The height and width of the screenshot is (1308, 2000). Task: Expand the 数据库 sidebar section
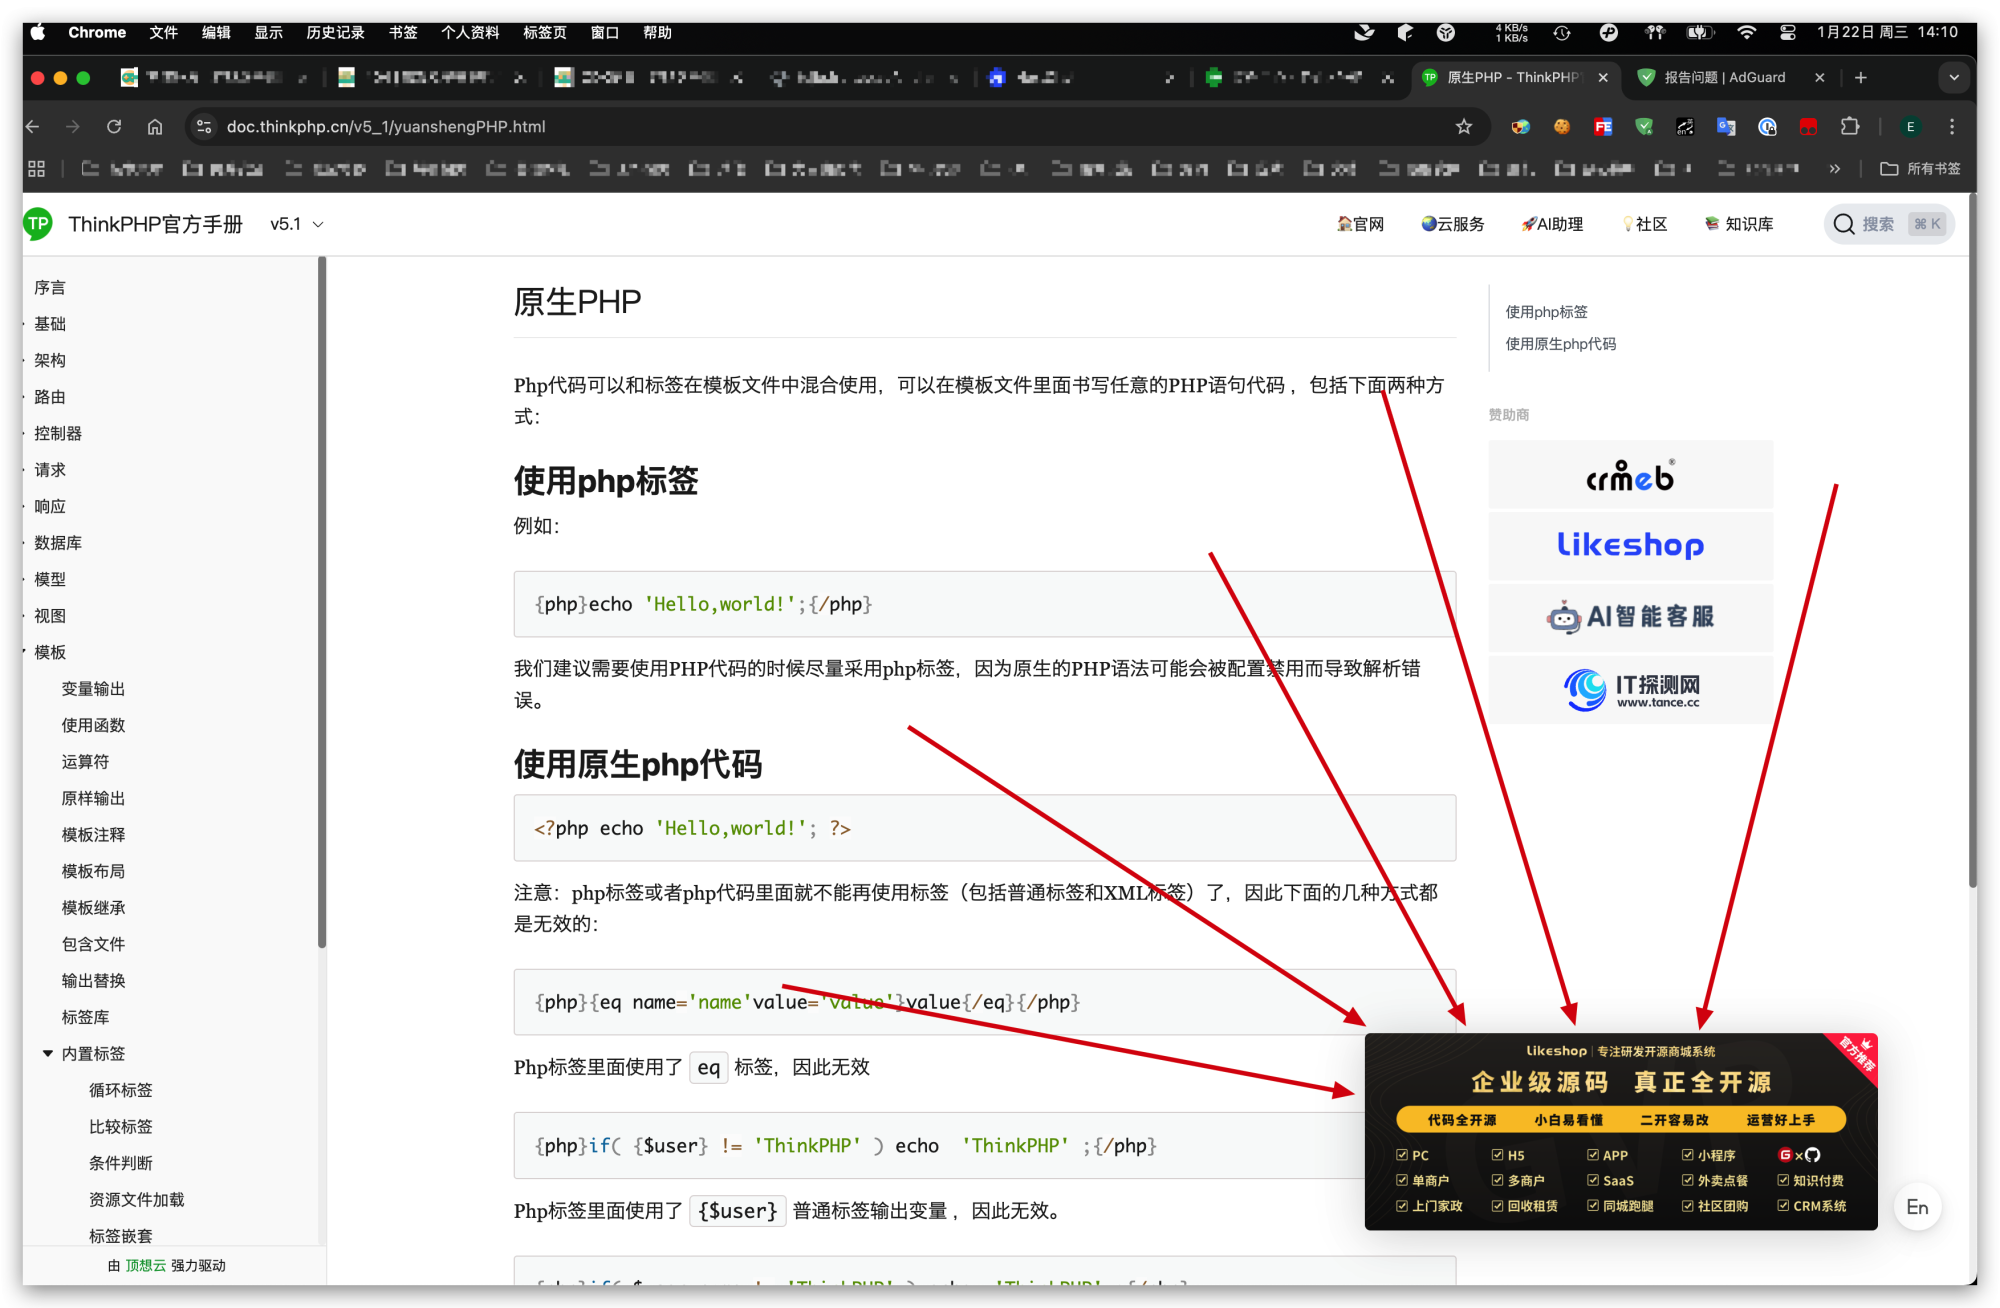58,542
